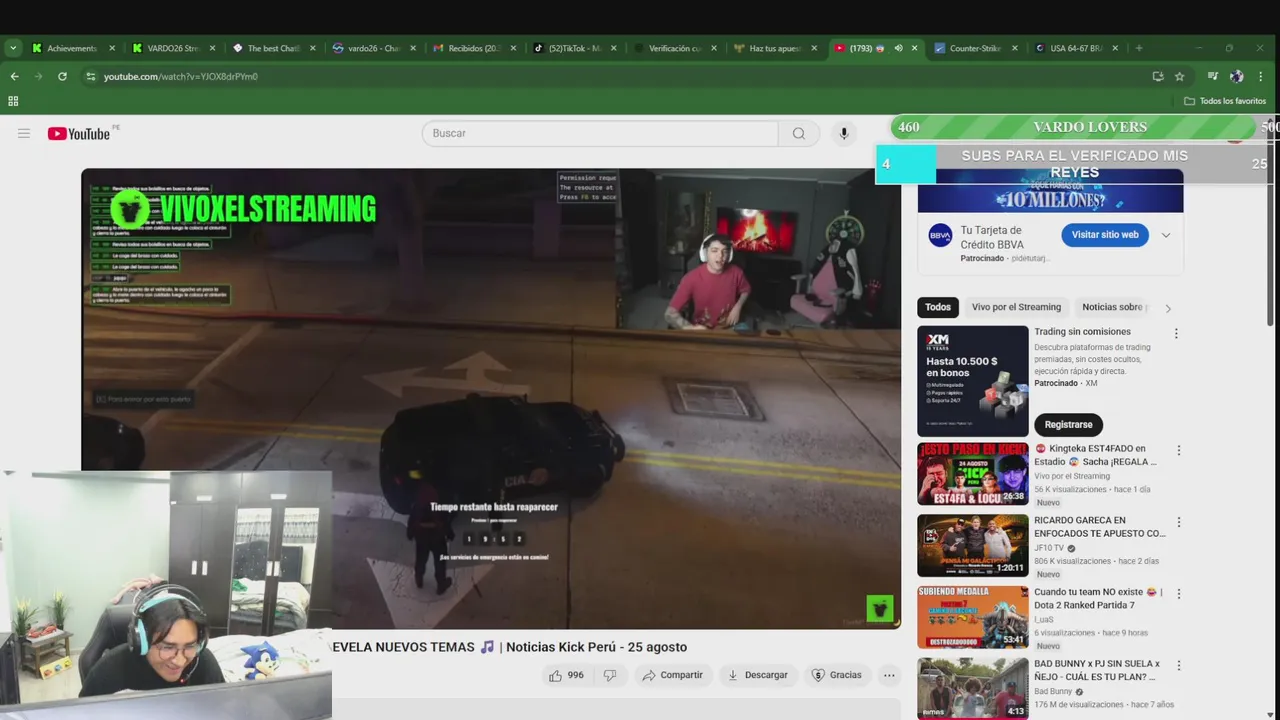Open options menu for Bad Bunny video

click(x=1179, y=665)
